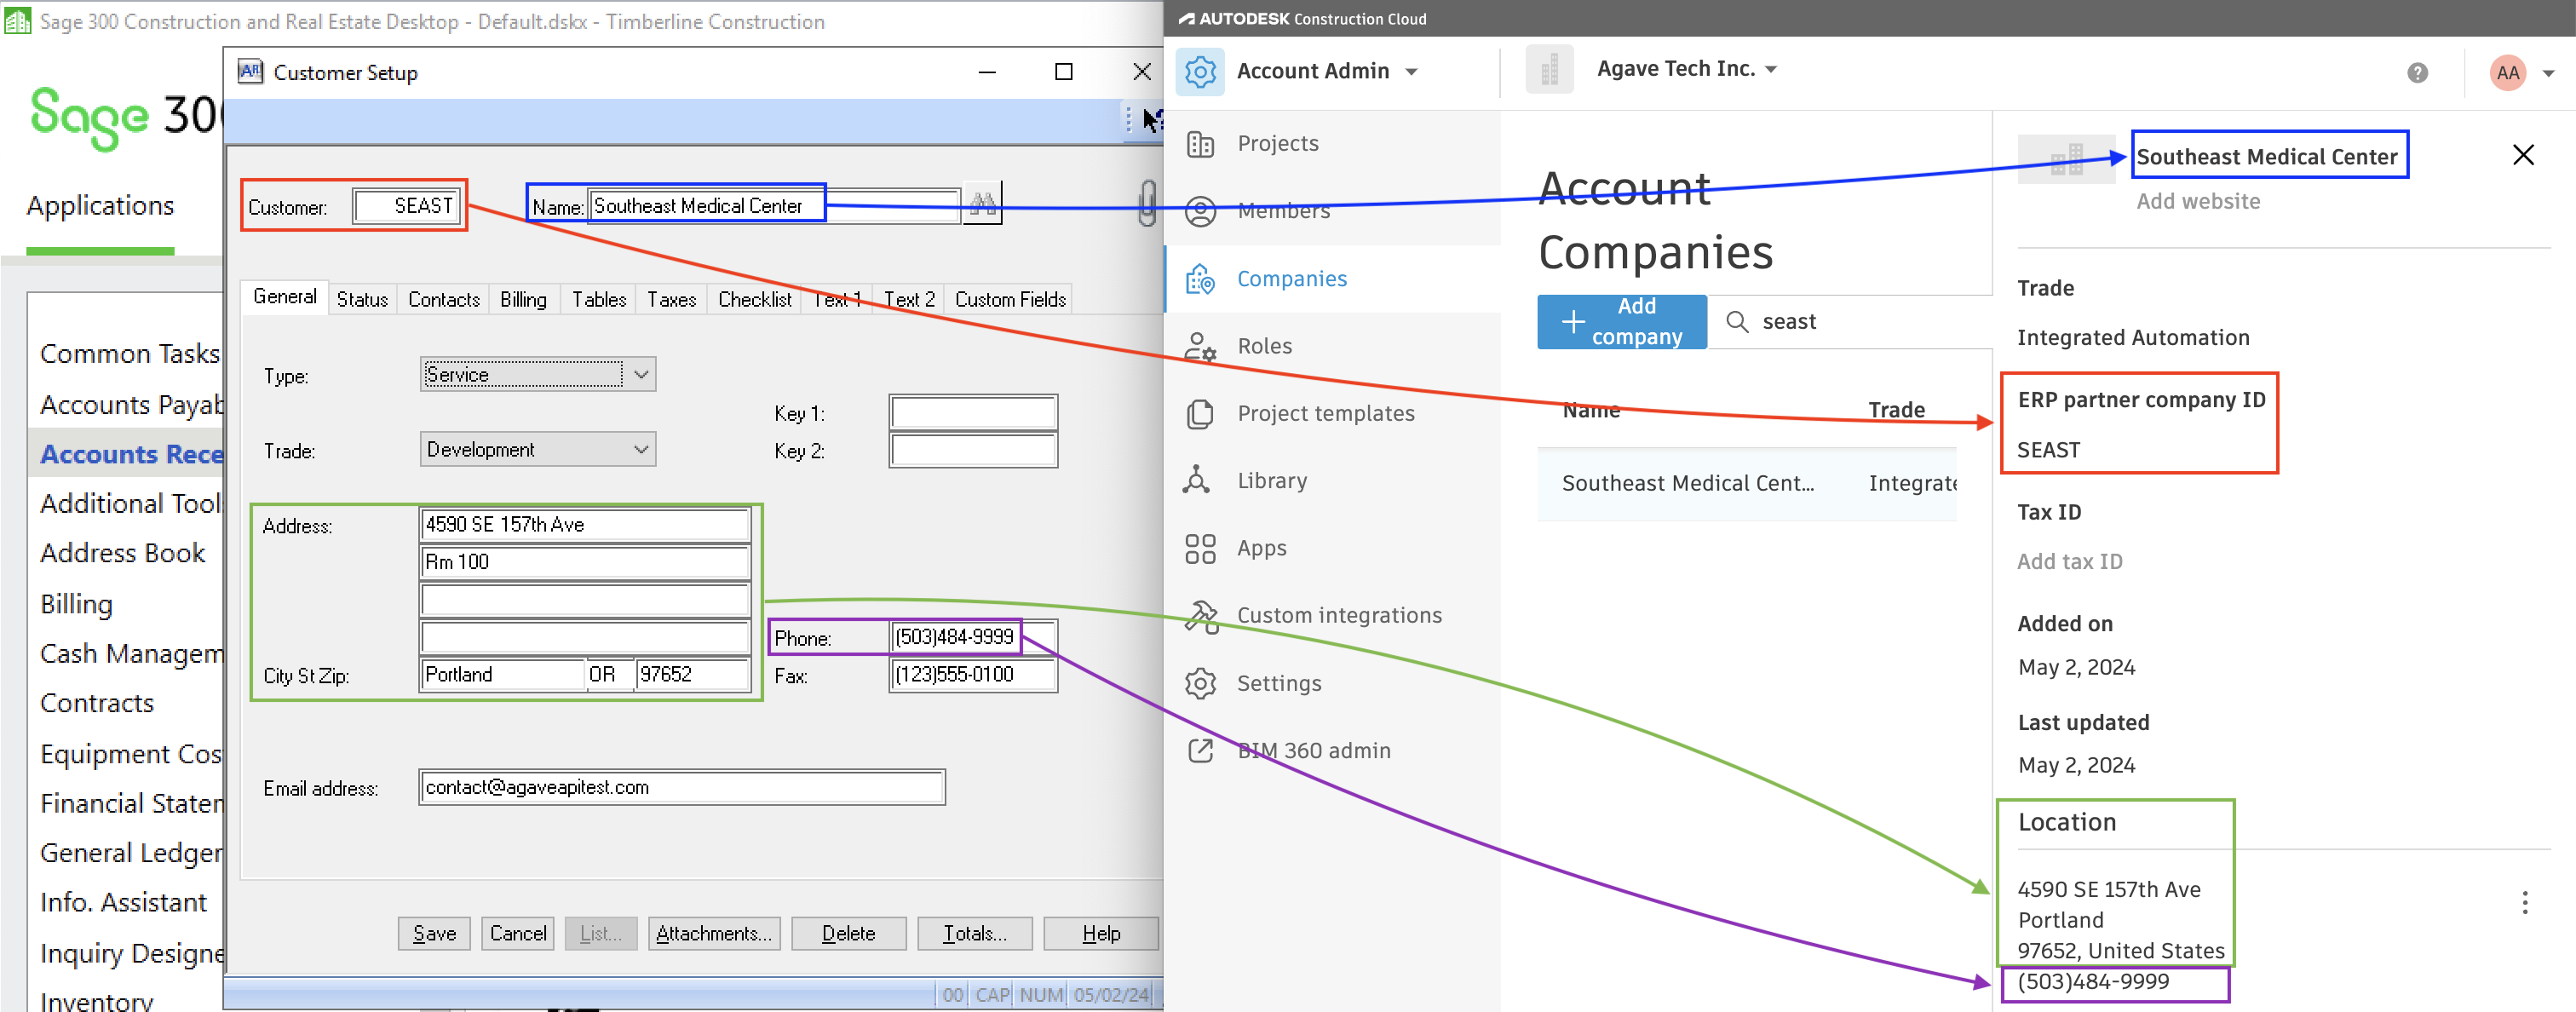Switch to the Text 2 tab
This screenshot has height=1012, width=2576.
[x=909, y=299]
